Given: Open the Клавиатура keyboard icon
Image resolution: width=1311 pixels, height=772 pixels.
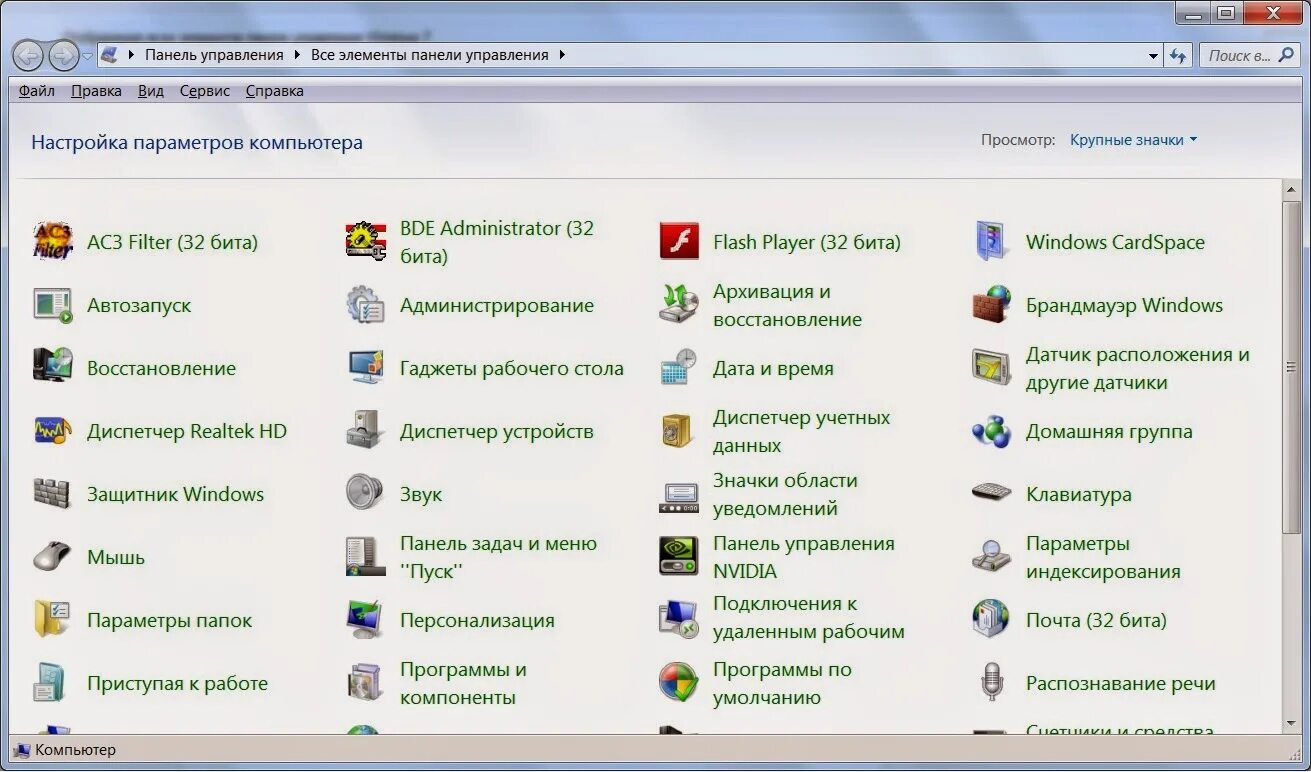Looking at the screenshot, I should (991, 494).
